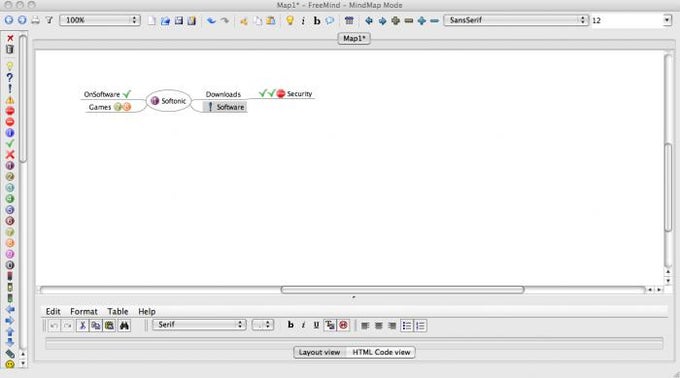Click the binoculars find icon in the editor toolbar
This screenshot has height=378, width=680.
[x=124, y=325]
